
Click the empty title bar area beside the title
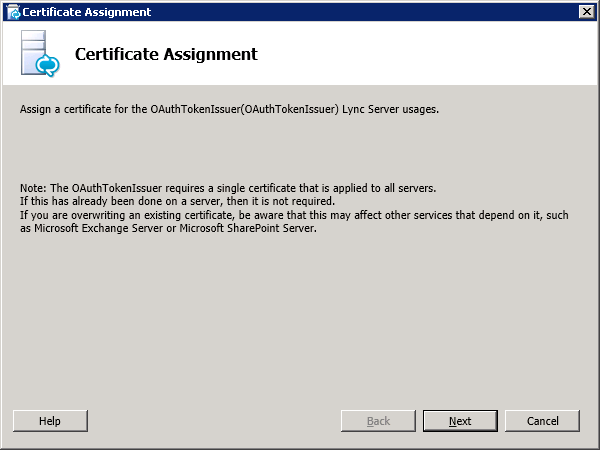point(364,12)
